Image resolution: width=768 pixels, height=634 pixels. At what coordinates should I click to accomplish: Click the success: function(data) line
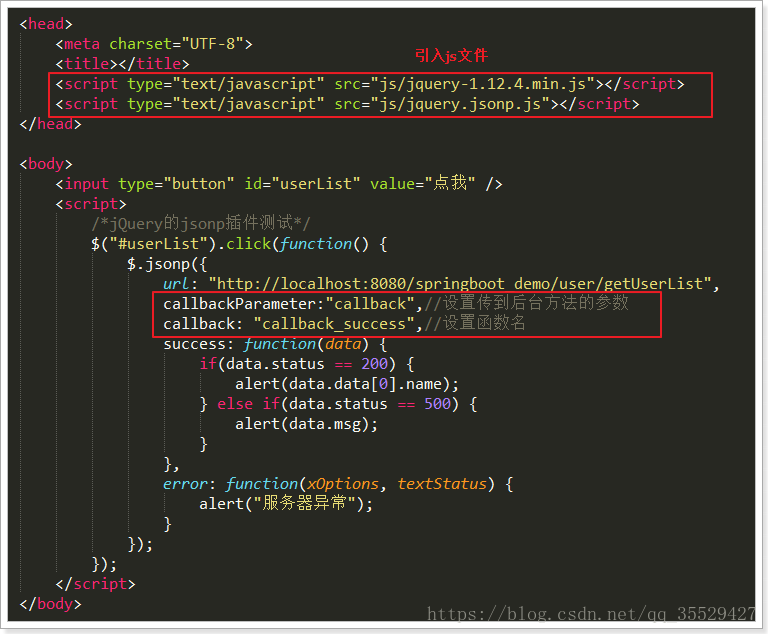pyautogui.click(x=275, y=344)
